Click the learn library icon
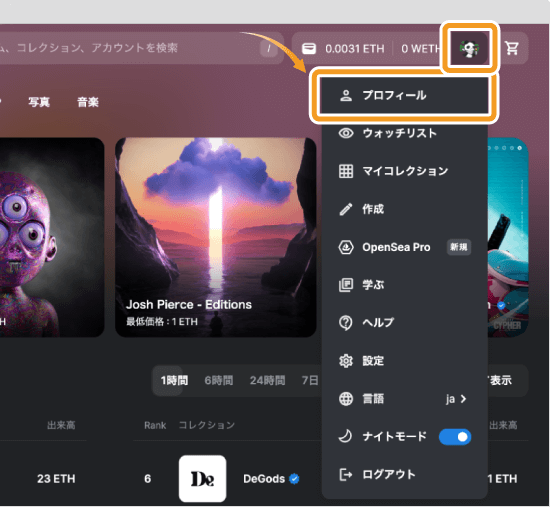 (x=346, y=285)
